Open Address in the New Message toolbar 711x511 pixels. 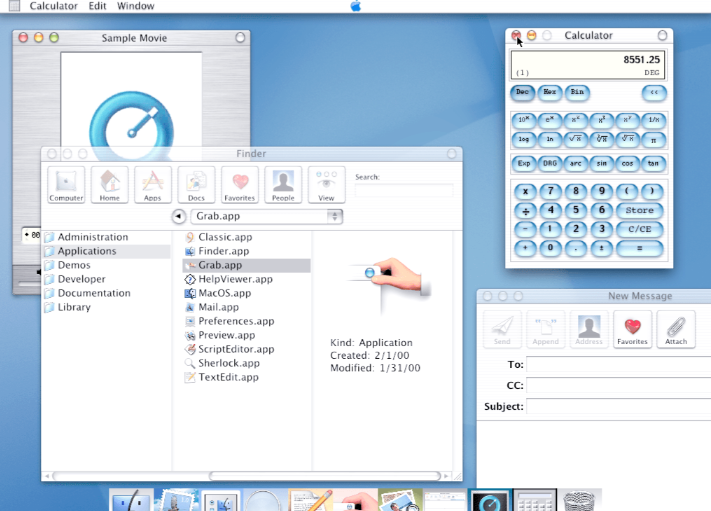pyautogui.click(x=589, y=329)
